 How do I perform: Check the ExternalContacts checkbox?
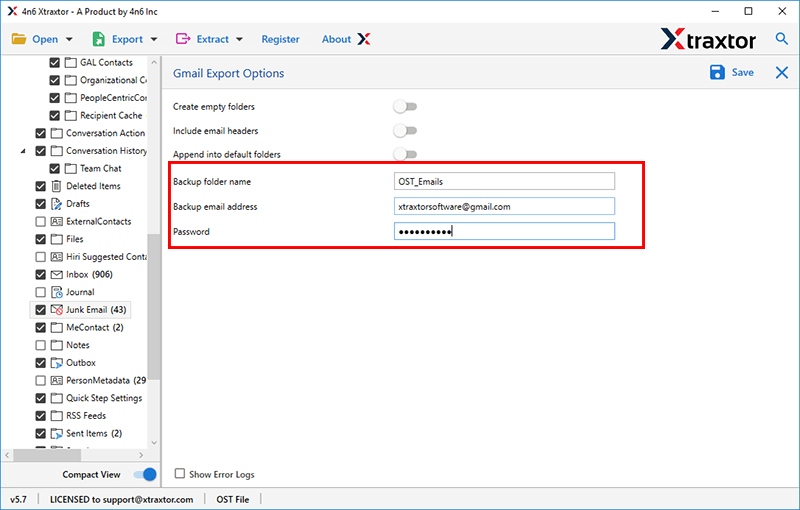pos(40,221)
